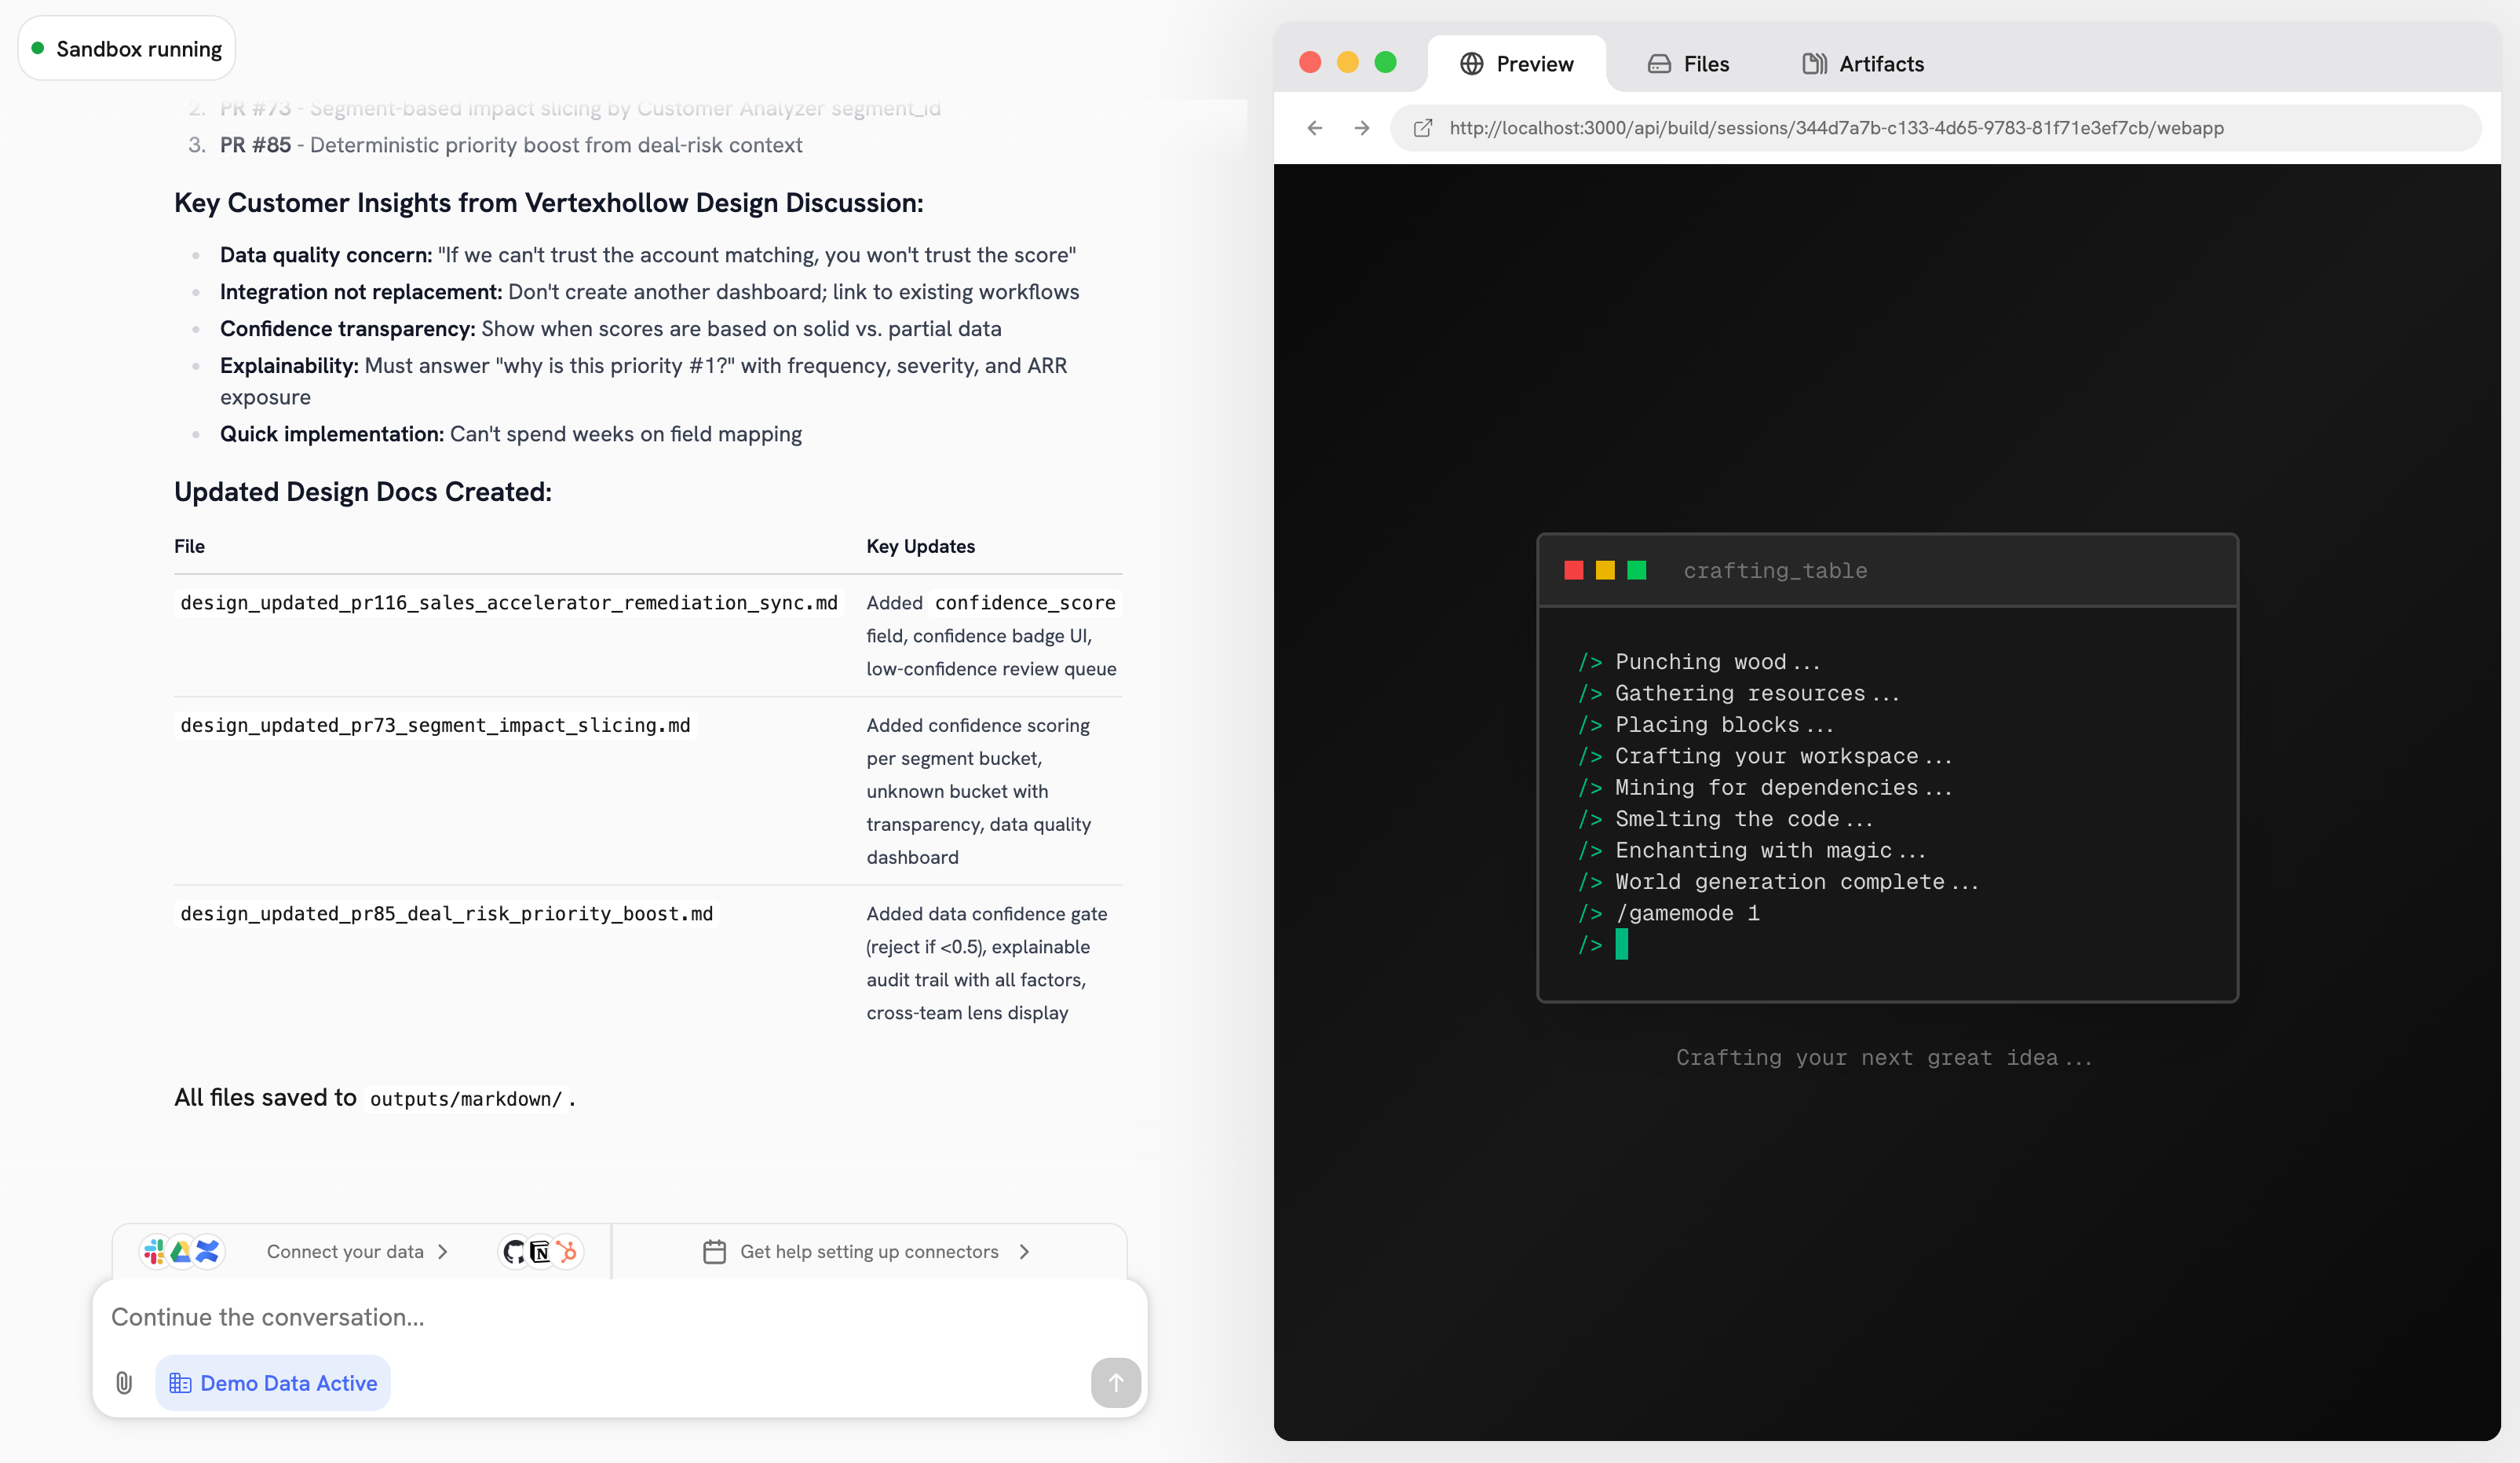2520x1463 pixels.
Task: Click the Sandbox running status indicator
Action: (x=127, y=49)
